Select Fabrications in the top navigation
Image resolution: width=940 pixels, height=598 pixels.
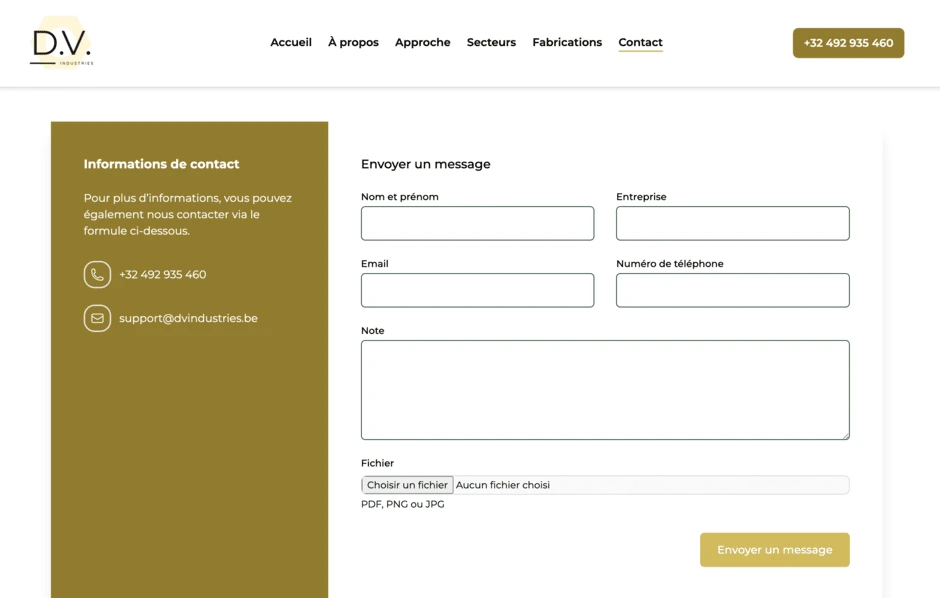point(567,42)
